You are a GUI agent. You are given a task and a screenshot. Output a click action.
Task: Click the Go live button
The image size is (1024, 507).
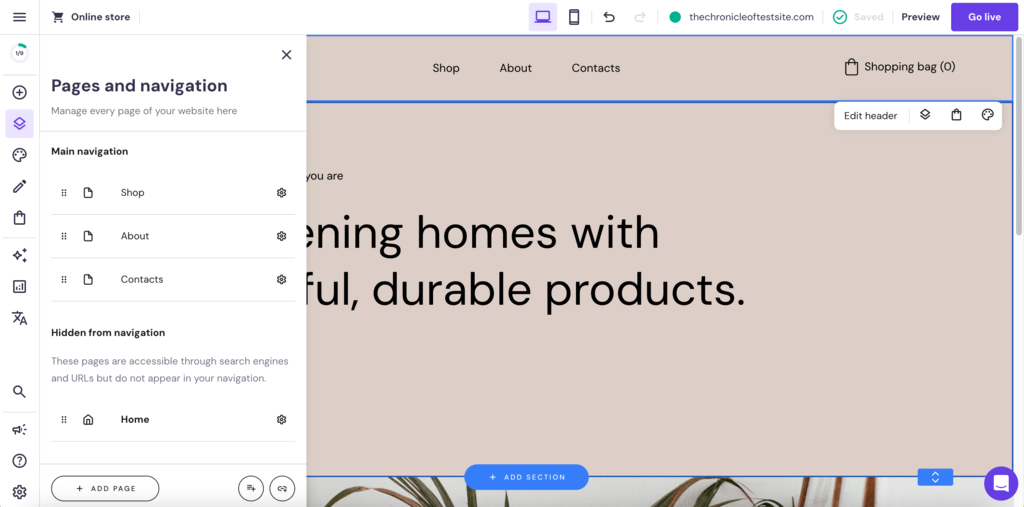(x=984, y=17)
